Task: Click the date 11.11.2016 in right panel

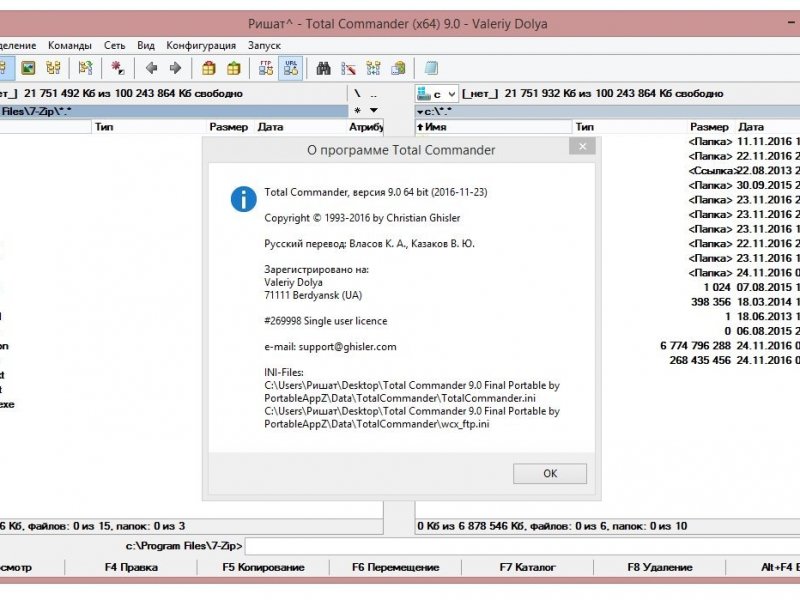Action: pyautogui.click(x=764, y=141)
